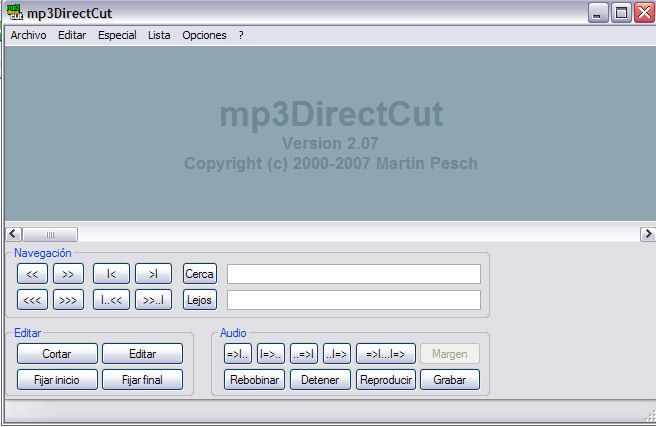Click the >> step forward navigation button
Image resolution: width=656 pixels, height=427 pixels.
(68, 274)
